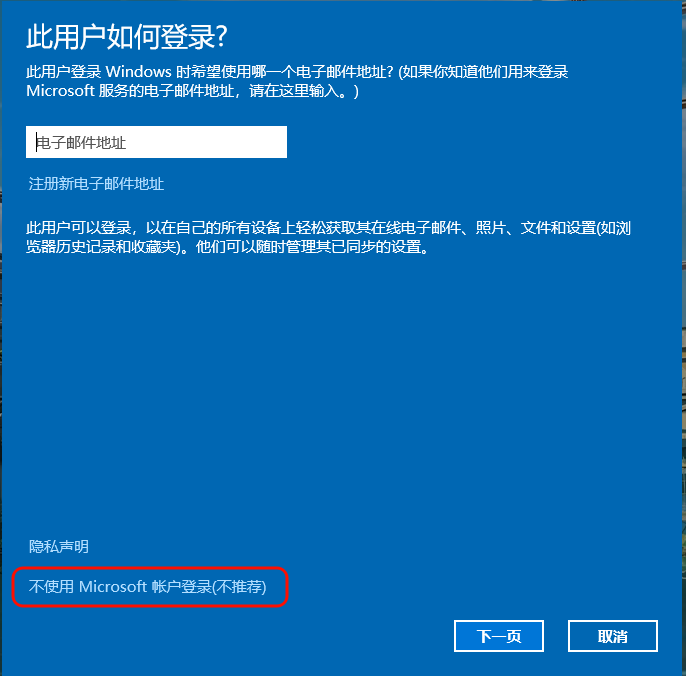Choose sign in without Microsoft account option
686x676 pixels.
[x=147, y=587]
